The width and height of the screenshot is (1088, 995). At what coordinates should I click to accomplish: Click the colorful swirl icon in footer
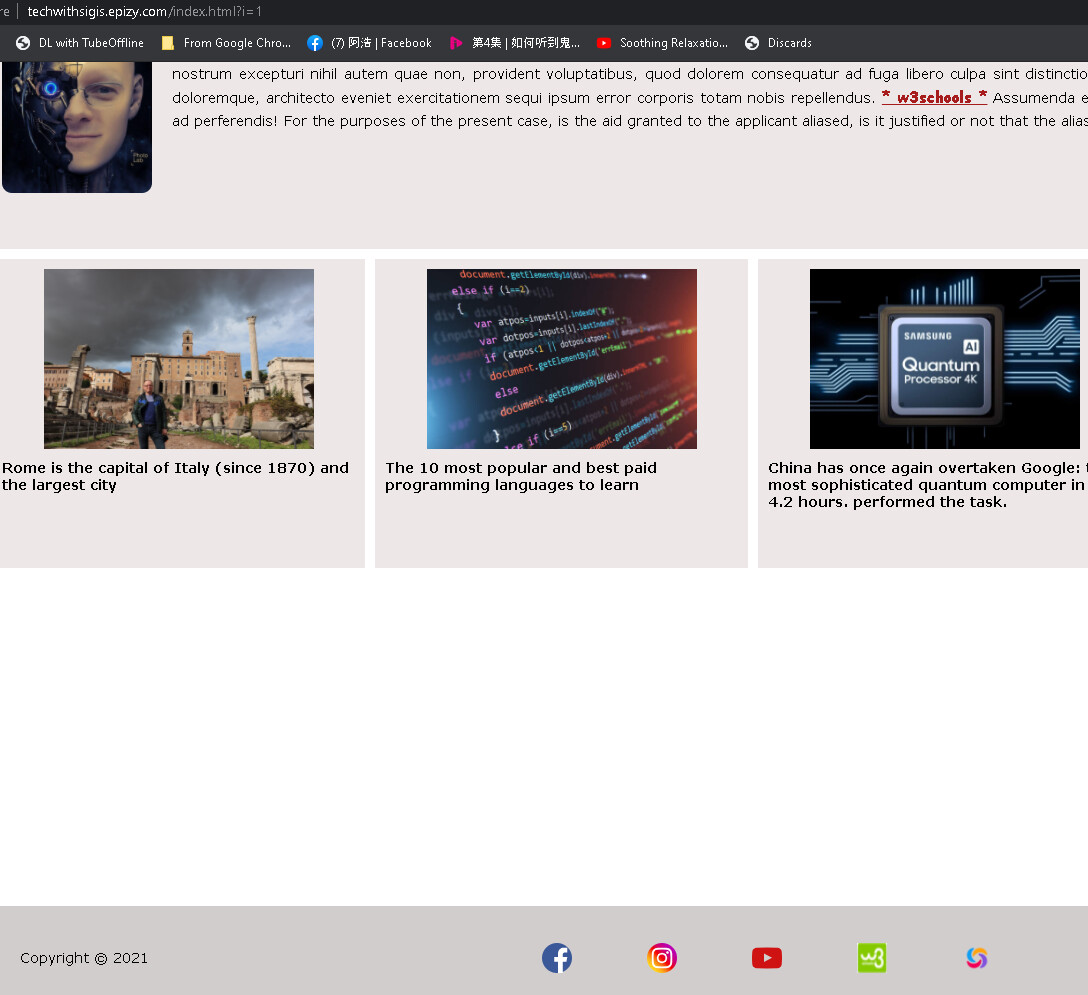click(x=977, y=958)
